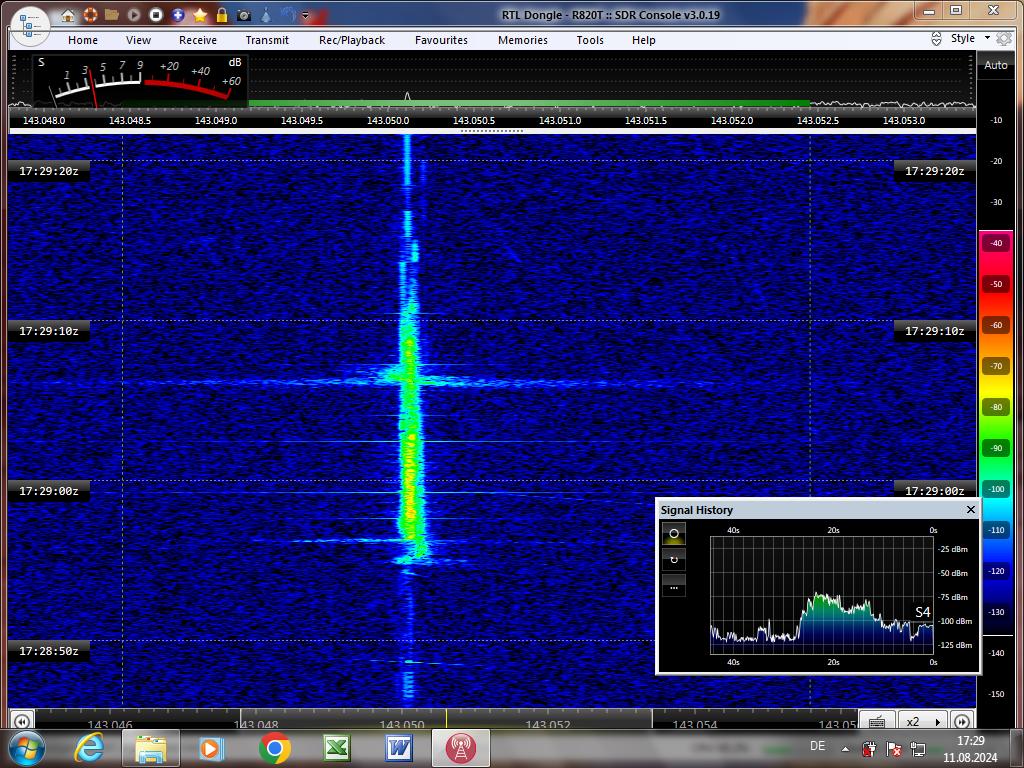Open Windows Media Player from taskbar

(212, 749)
